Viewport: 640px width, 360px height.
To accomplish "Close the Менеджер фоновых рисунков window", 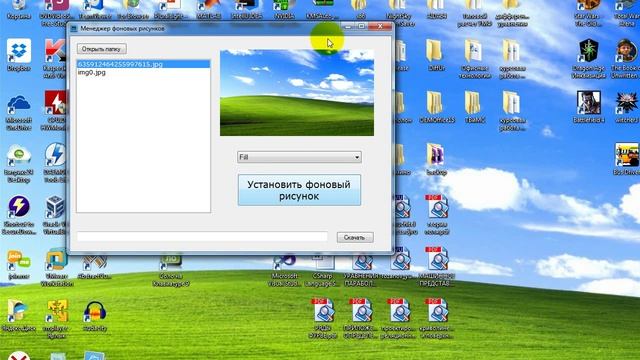I will point(380,27).
